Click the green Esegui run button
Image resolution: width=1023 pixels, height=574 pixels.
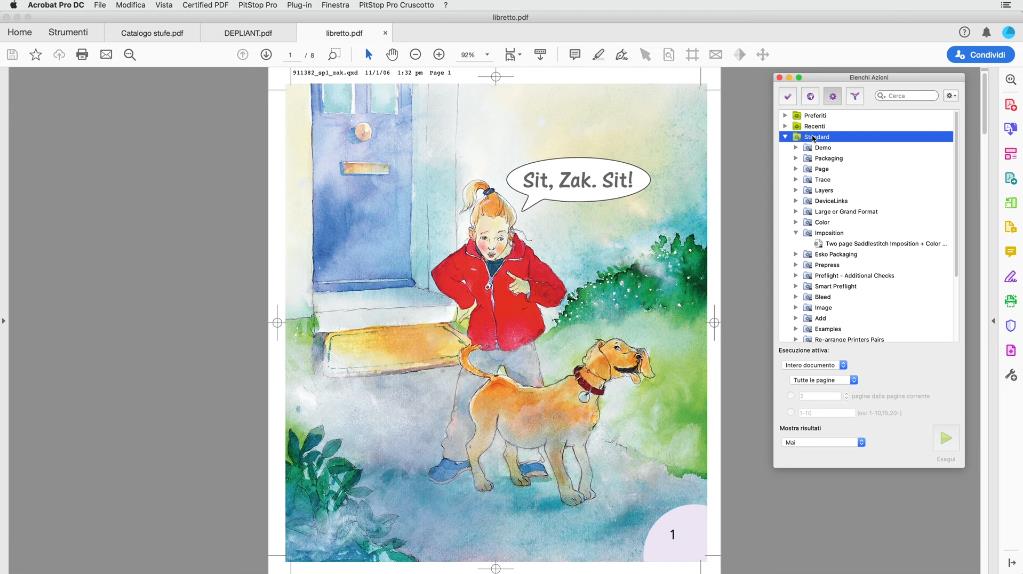pyautogui.click(x=946, y=438)
